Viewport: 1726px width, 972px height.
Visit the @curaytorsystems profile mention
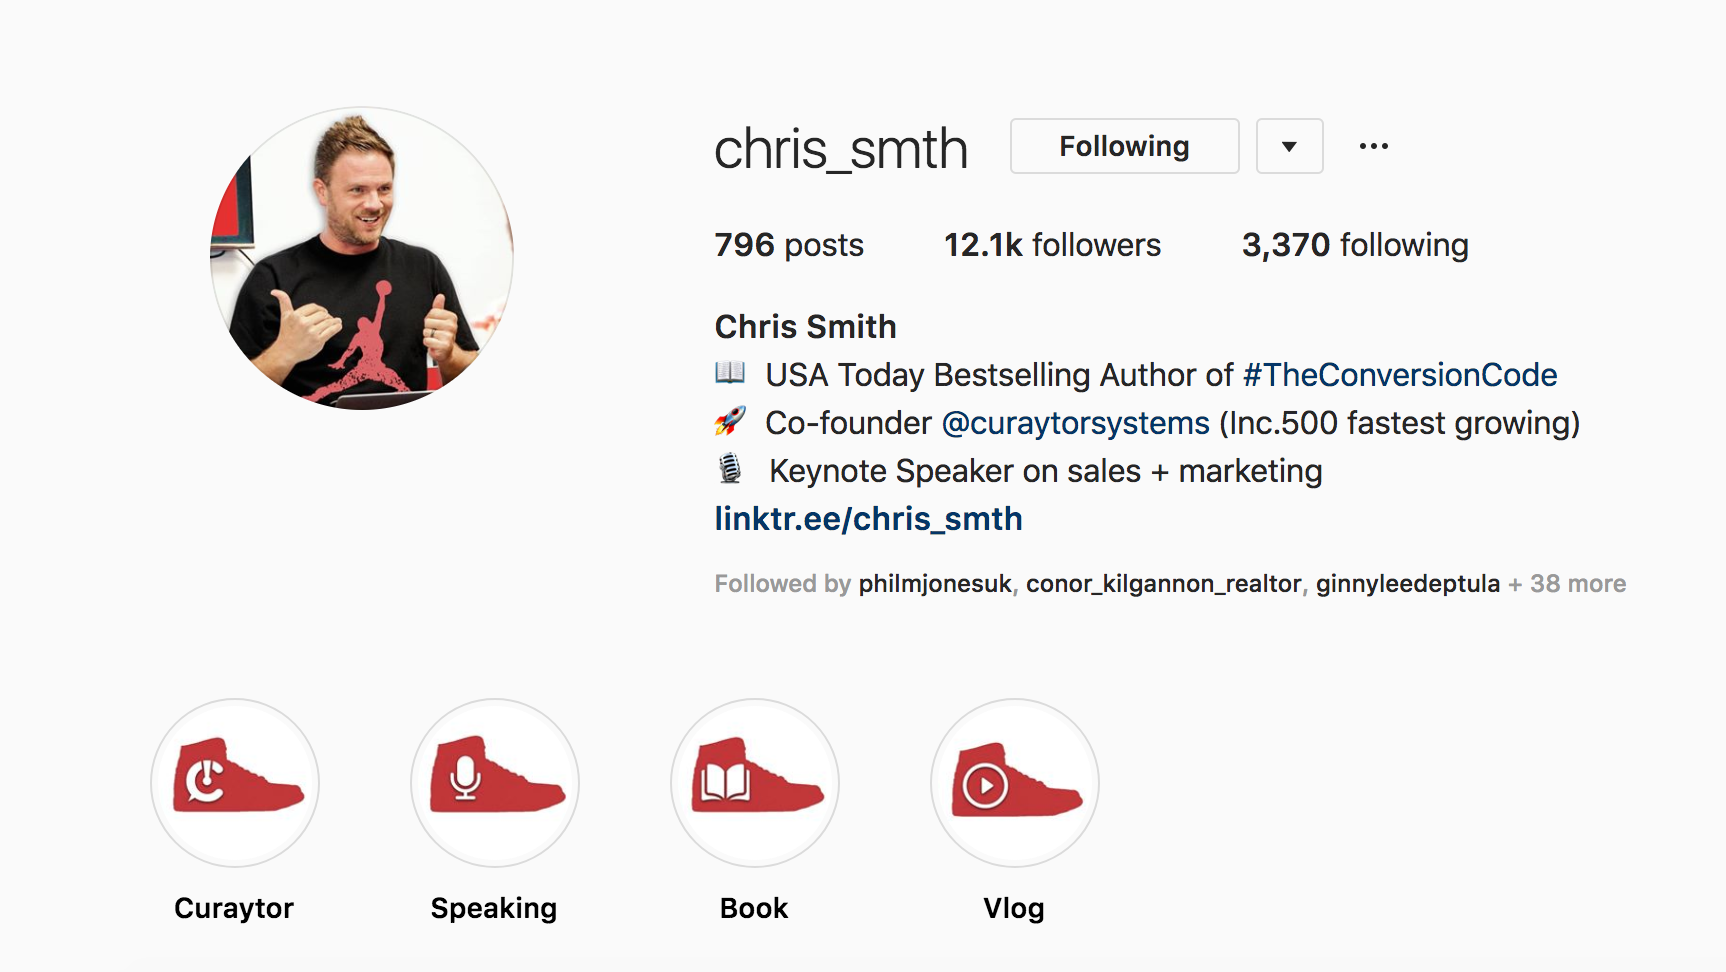coord(1076,423)
